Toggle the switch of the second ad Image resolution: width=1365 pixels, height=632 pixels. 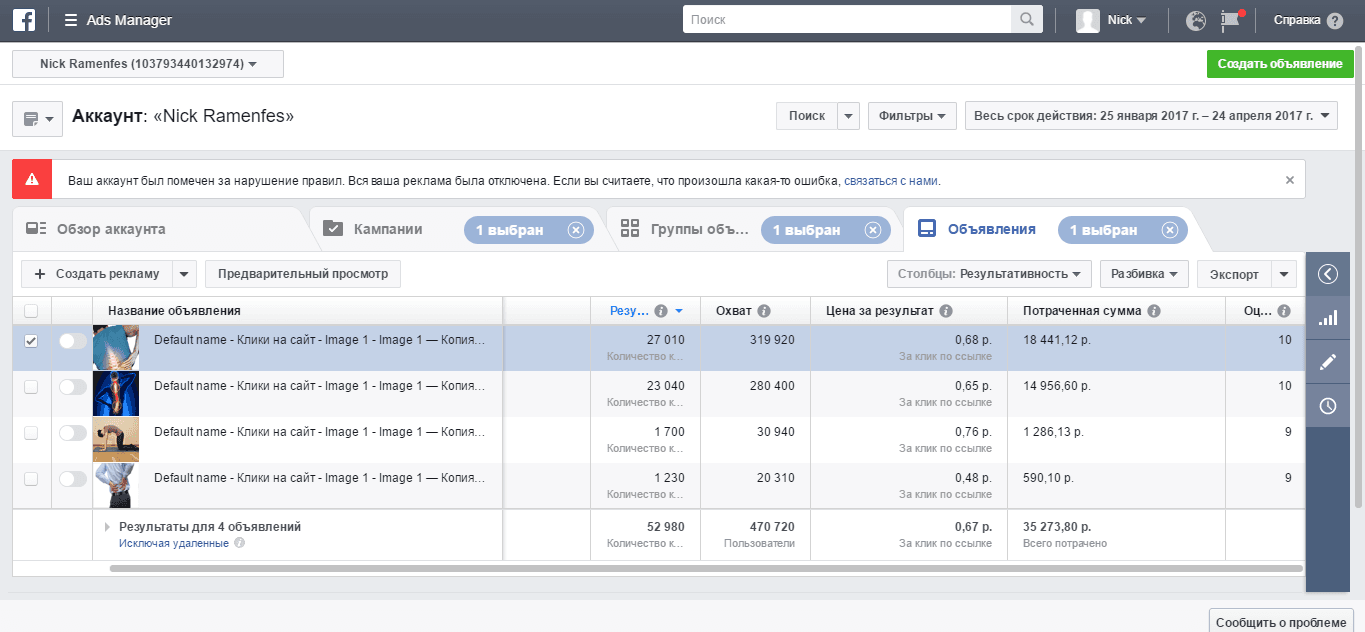(72, 387)
